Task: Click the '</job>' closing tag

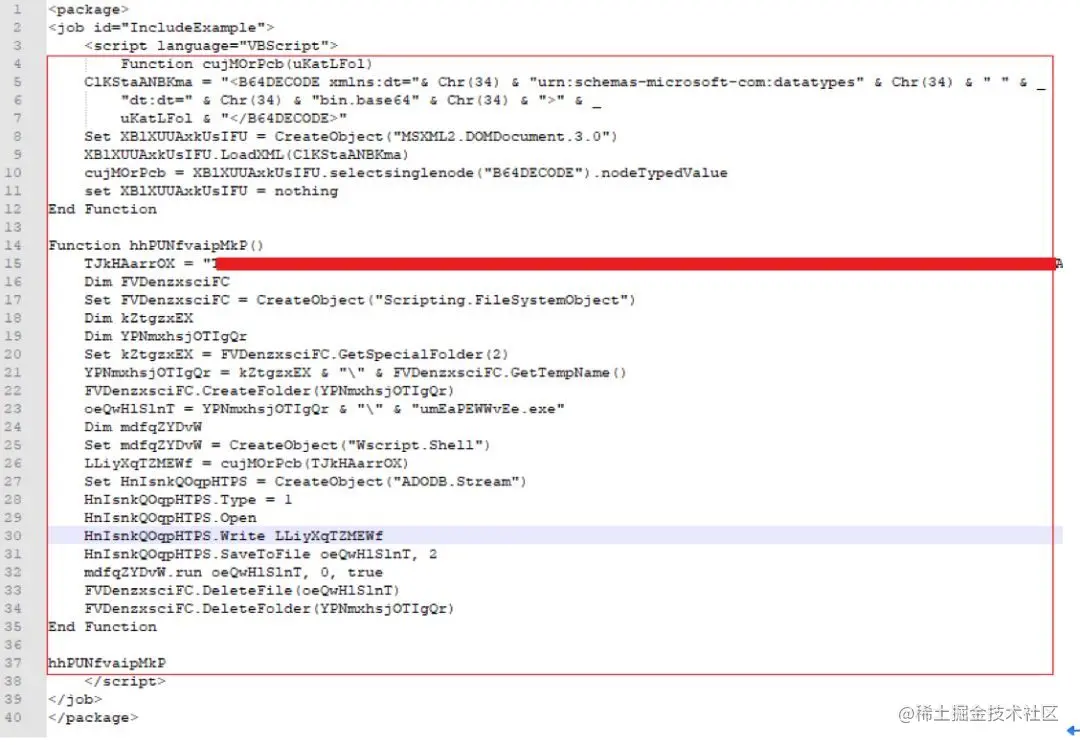Action: click(75, 700)
